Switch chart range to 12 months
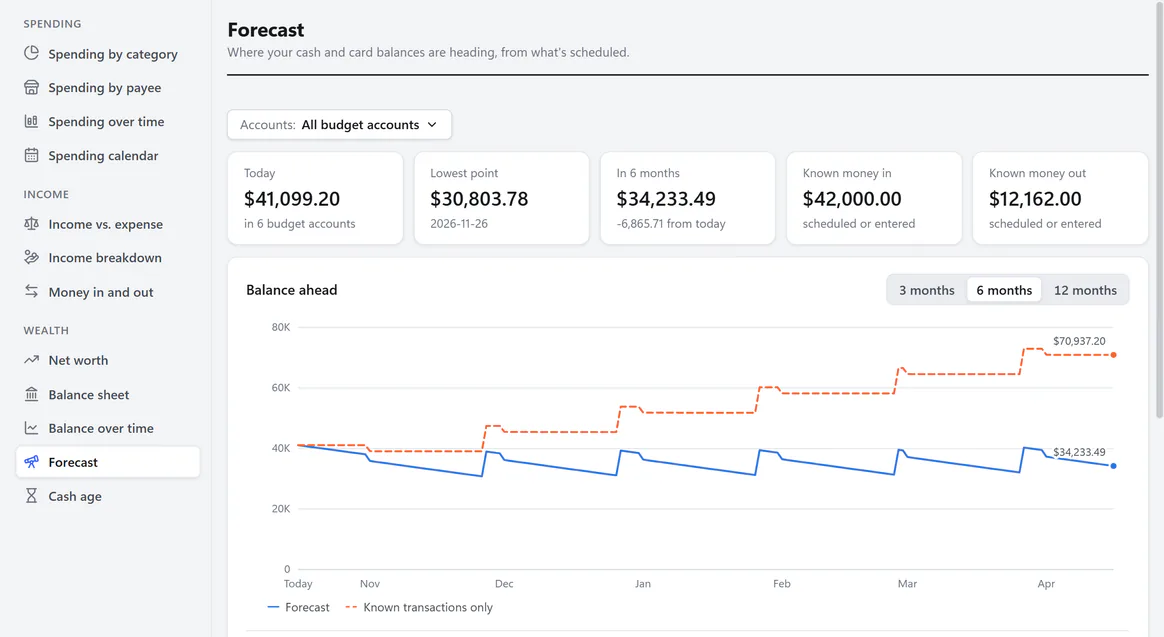Viewport: 1164px width, 637px height. click(x=1085, y=290)
